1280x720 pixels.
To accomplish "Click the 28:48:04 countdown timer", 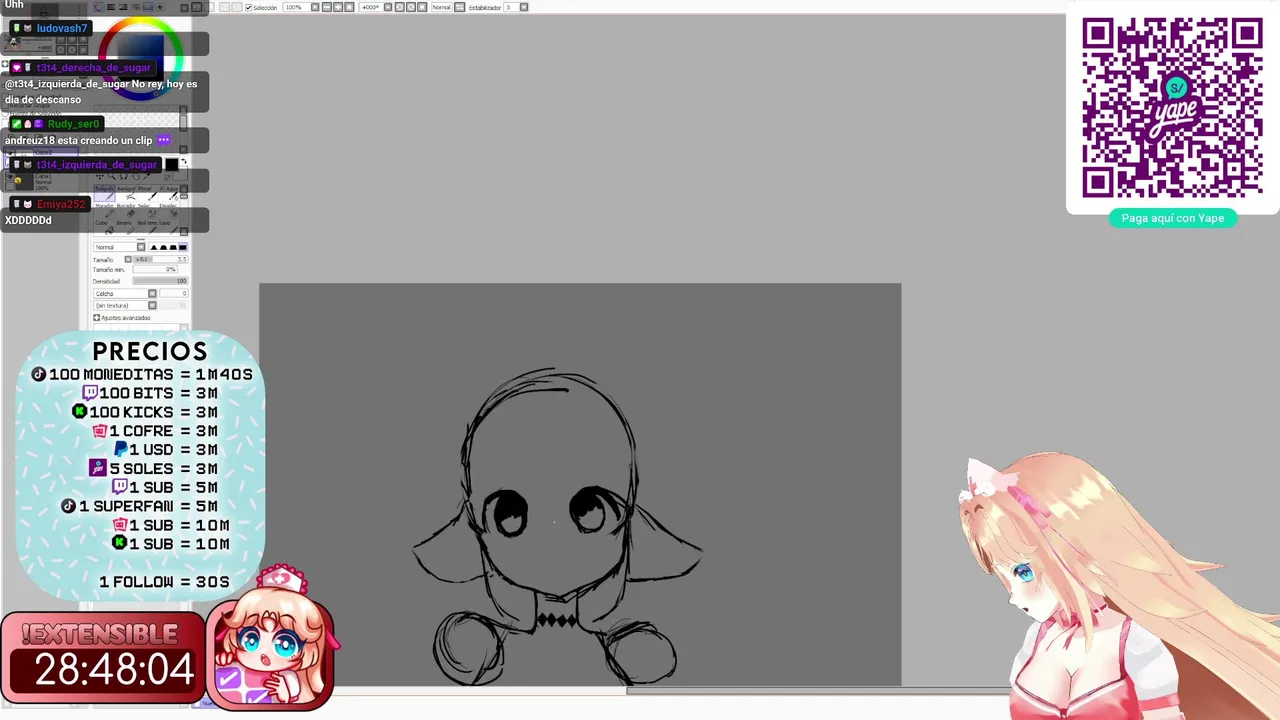I will tap(114, 669).
